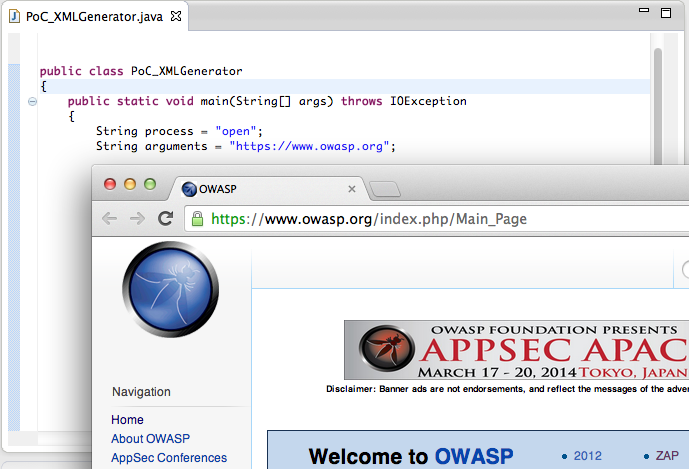Open a new browser tab

[x=385, y=189]
